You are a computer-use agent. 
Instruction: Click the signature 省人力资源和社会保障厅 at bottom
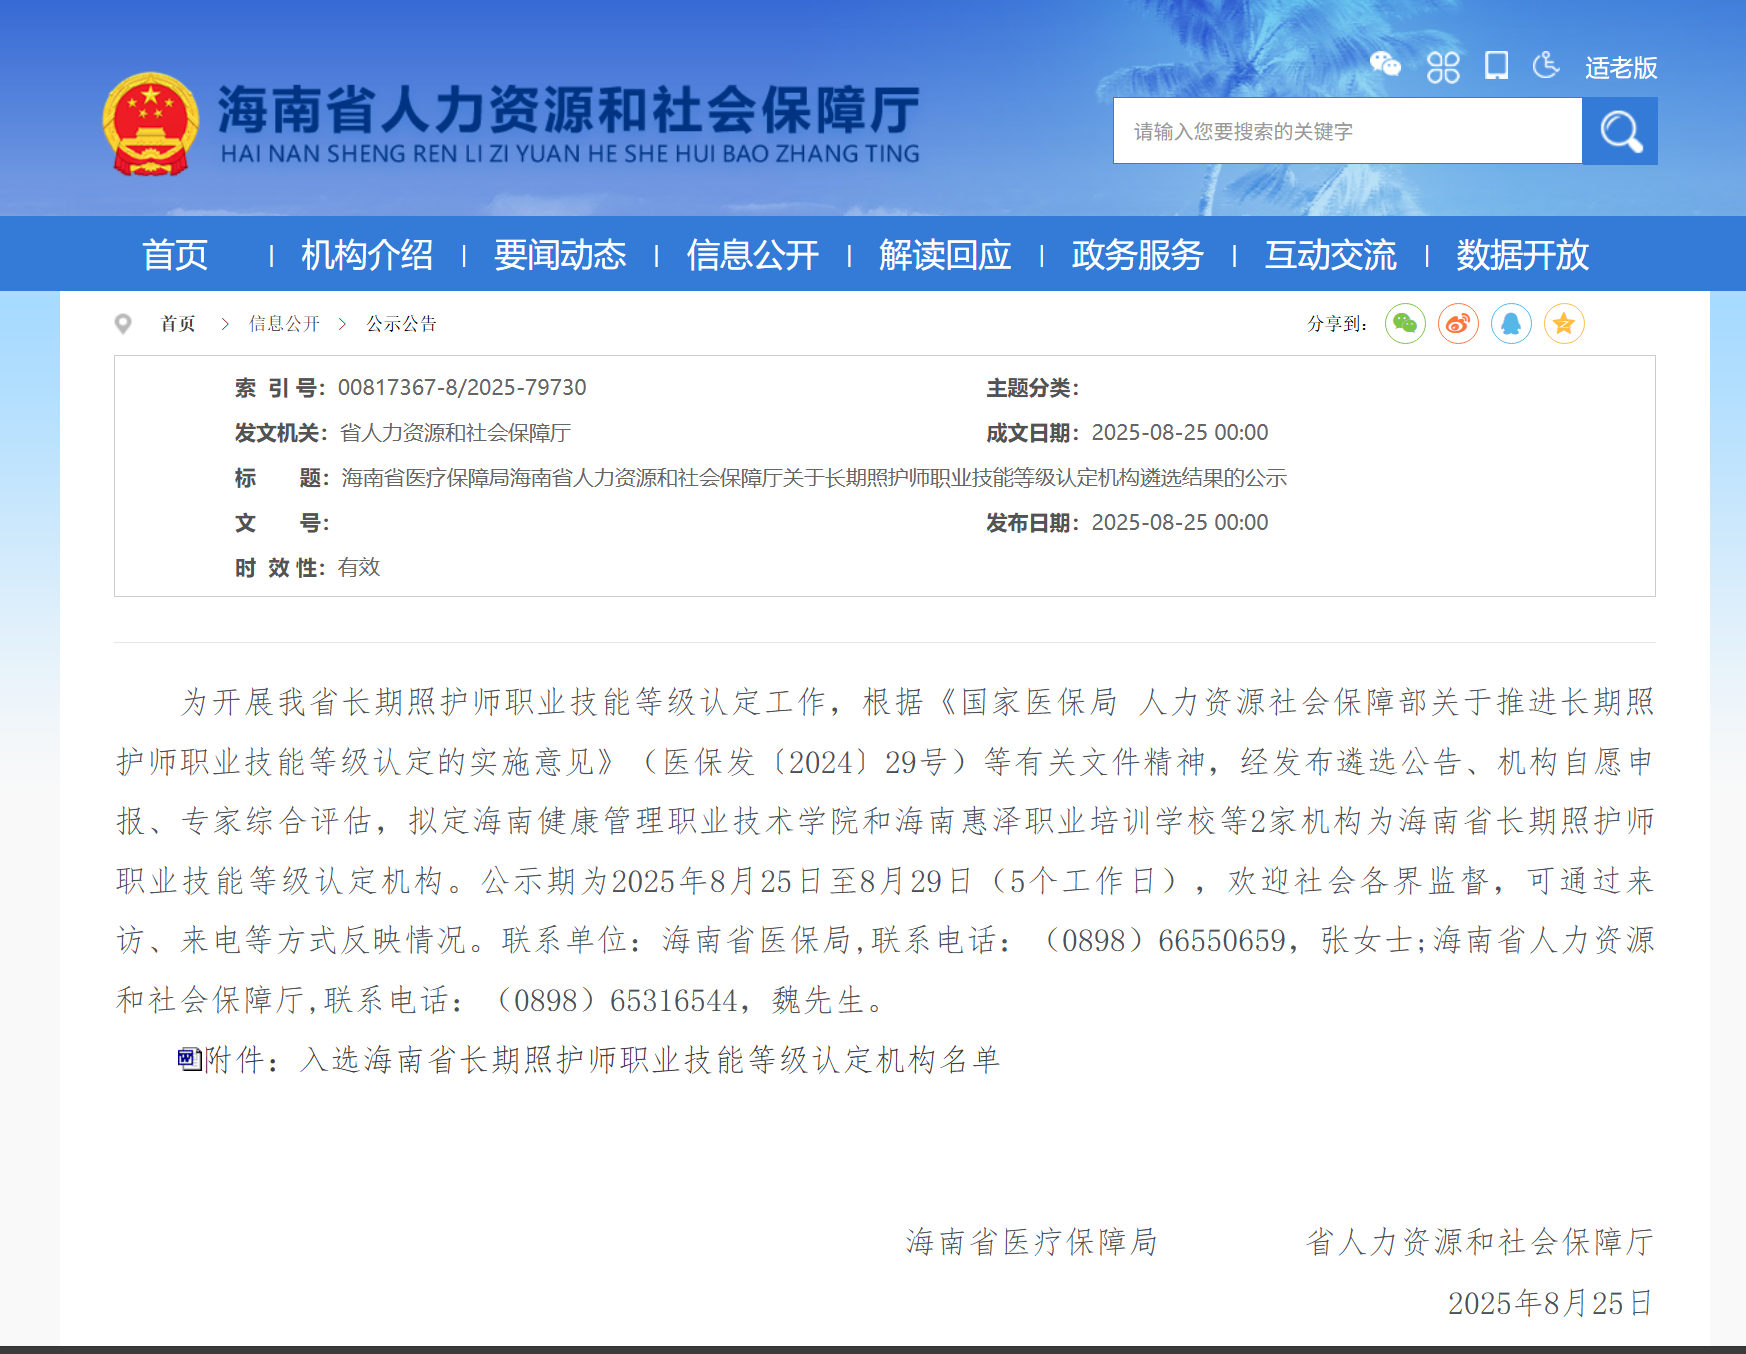1480,1242
